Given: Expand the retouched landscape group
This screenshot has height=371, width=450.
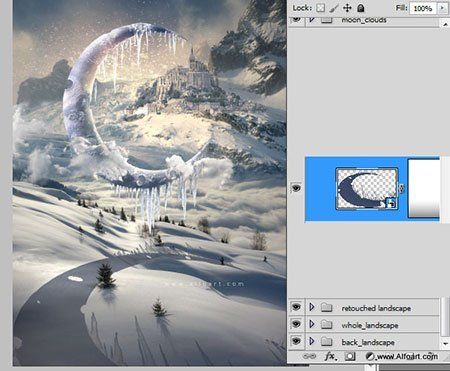Looking at the screenshot, I should 312,307.
